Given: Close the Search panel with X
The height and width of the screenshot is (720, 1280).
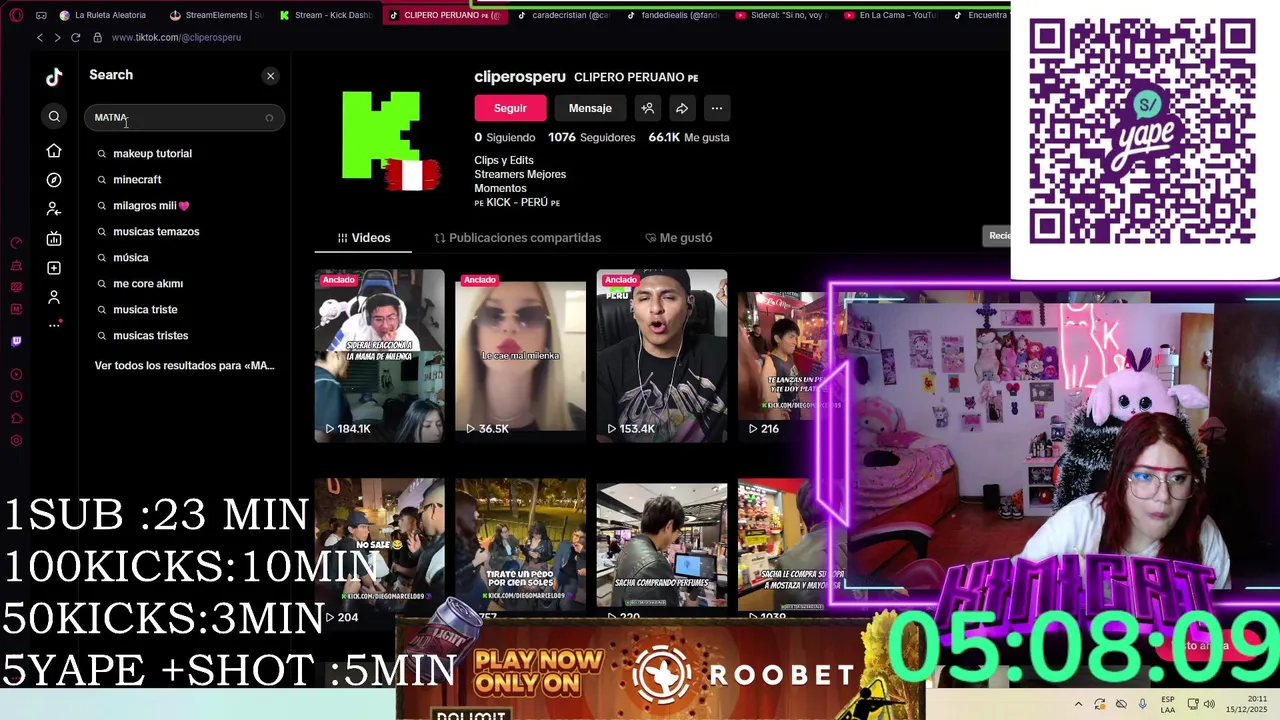Looking at the screenshot, I should pos(270,76).
